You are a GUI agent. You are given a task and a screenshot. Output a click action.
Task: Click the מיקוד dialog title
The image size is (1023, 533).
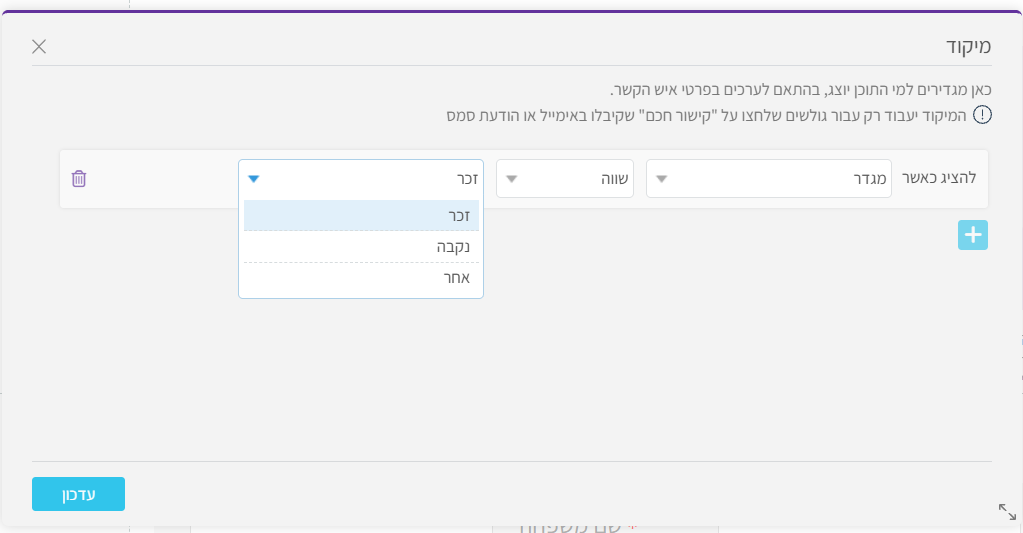(968, 46)
